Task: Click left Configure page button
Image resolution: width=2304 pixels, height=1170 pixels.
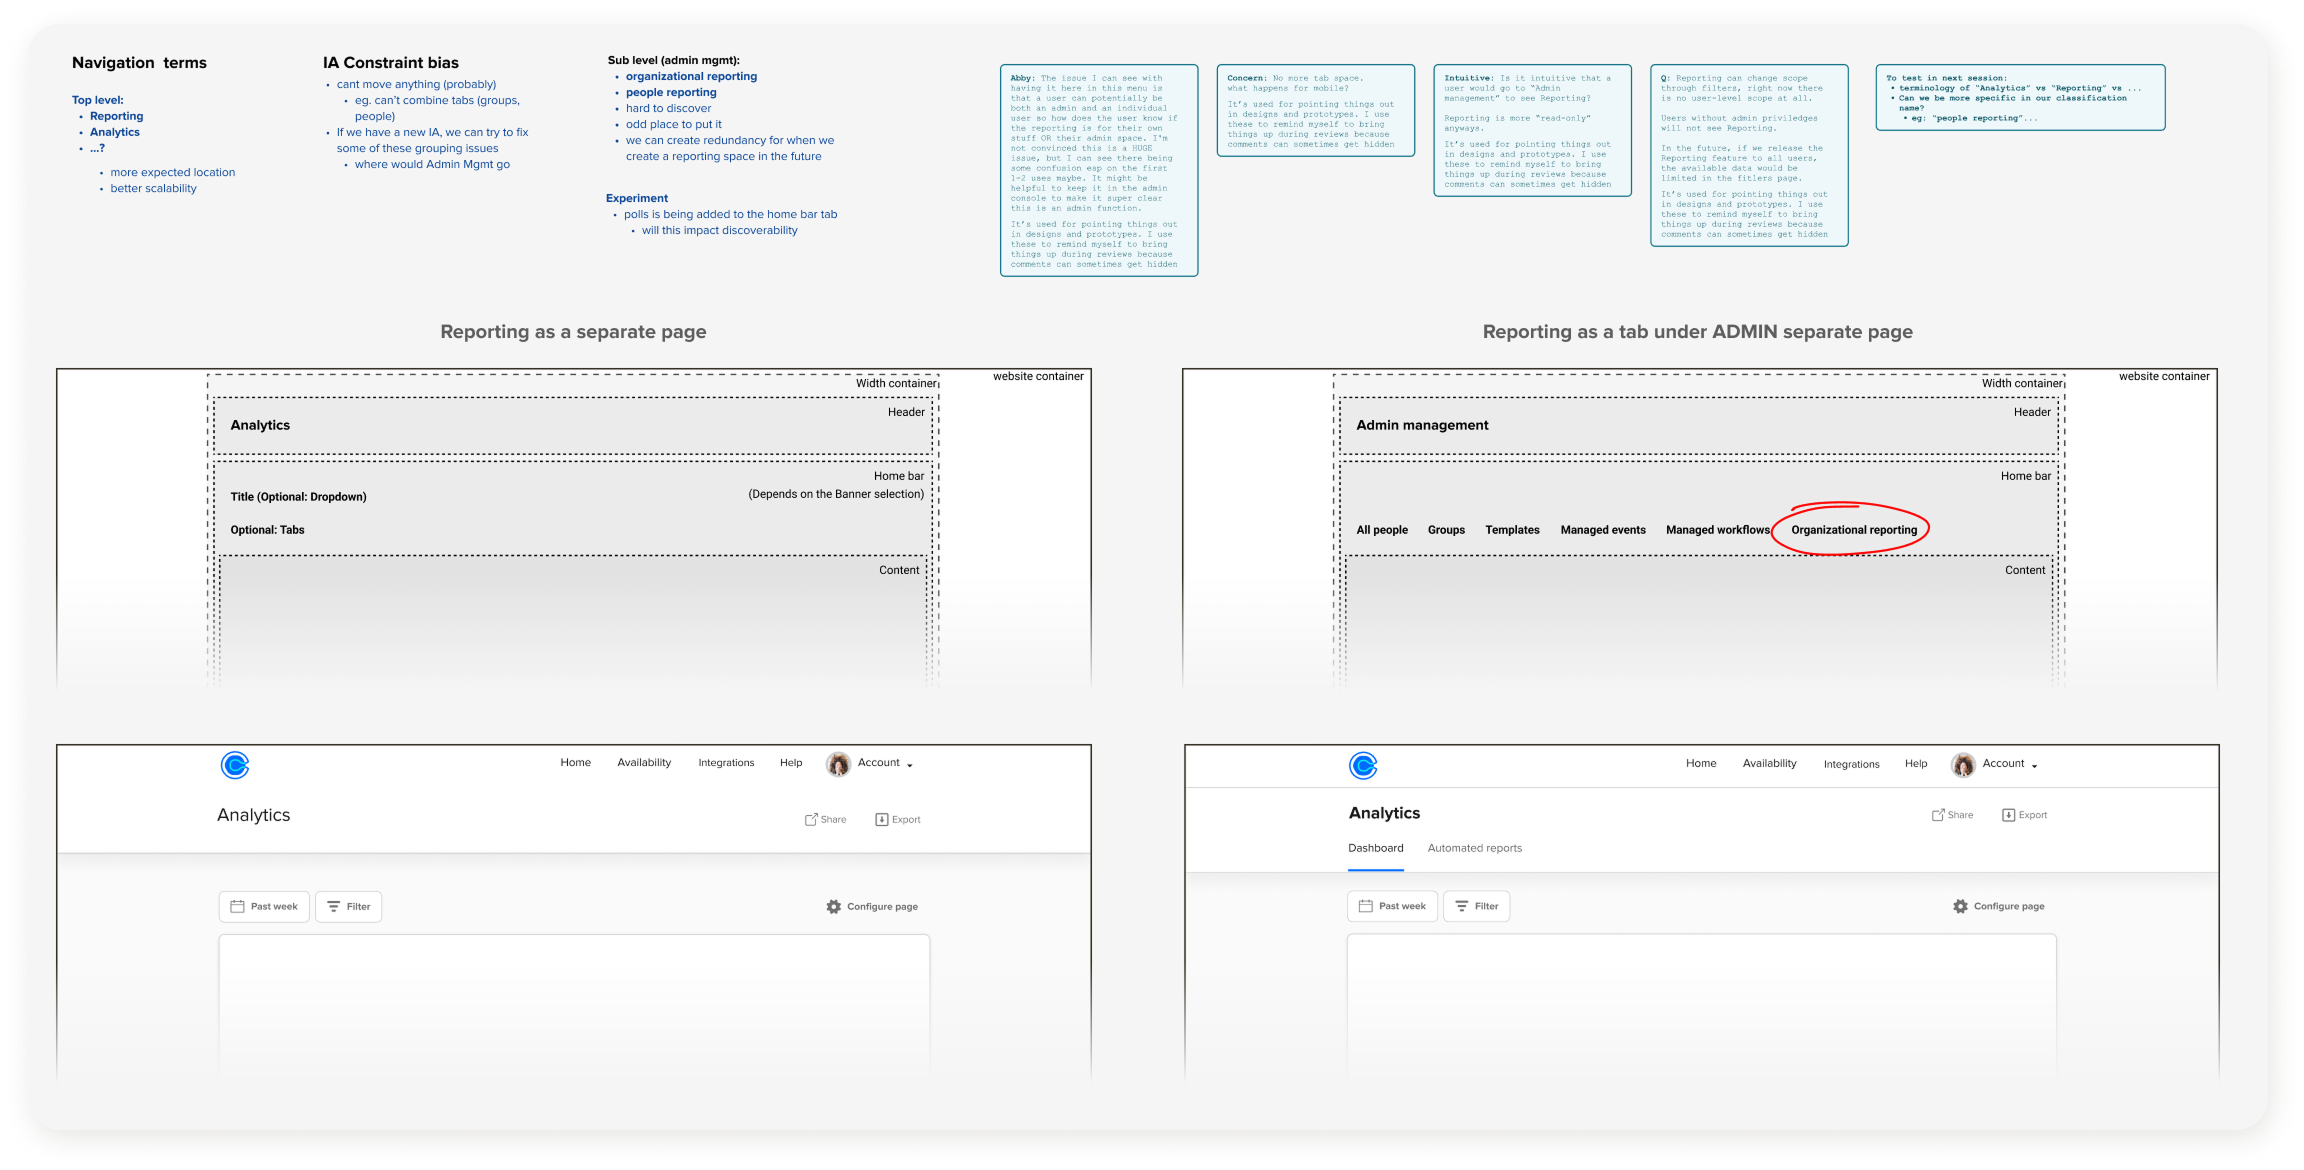Action: coord(872,906)
